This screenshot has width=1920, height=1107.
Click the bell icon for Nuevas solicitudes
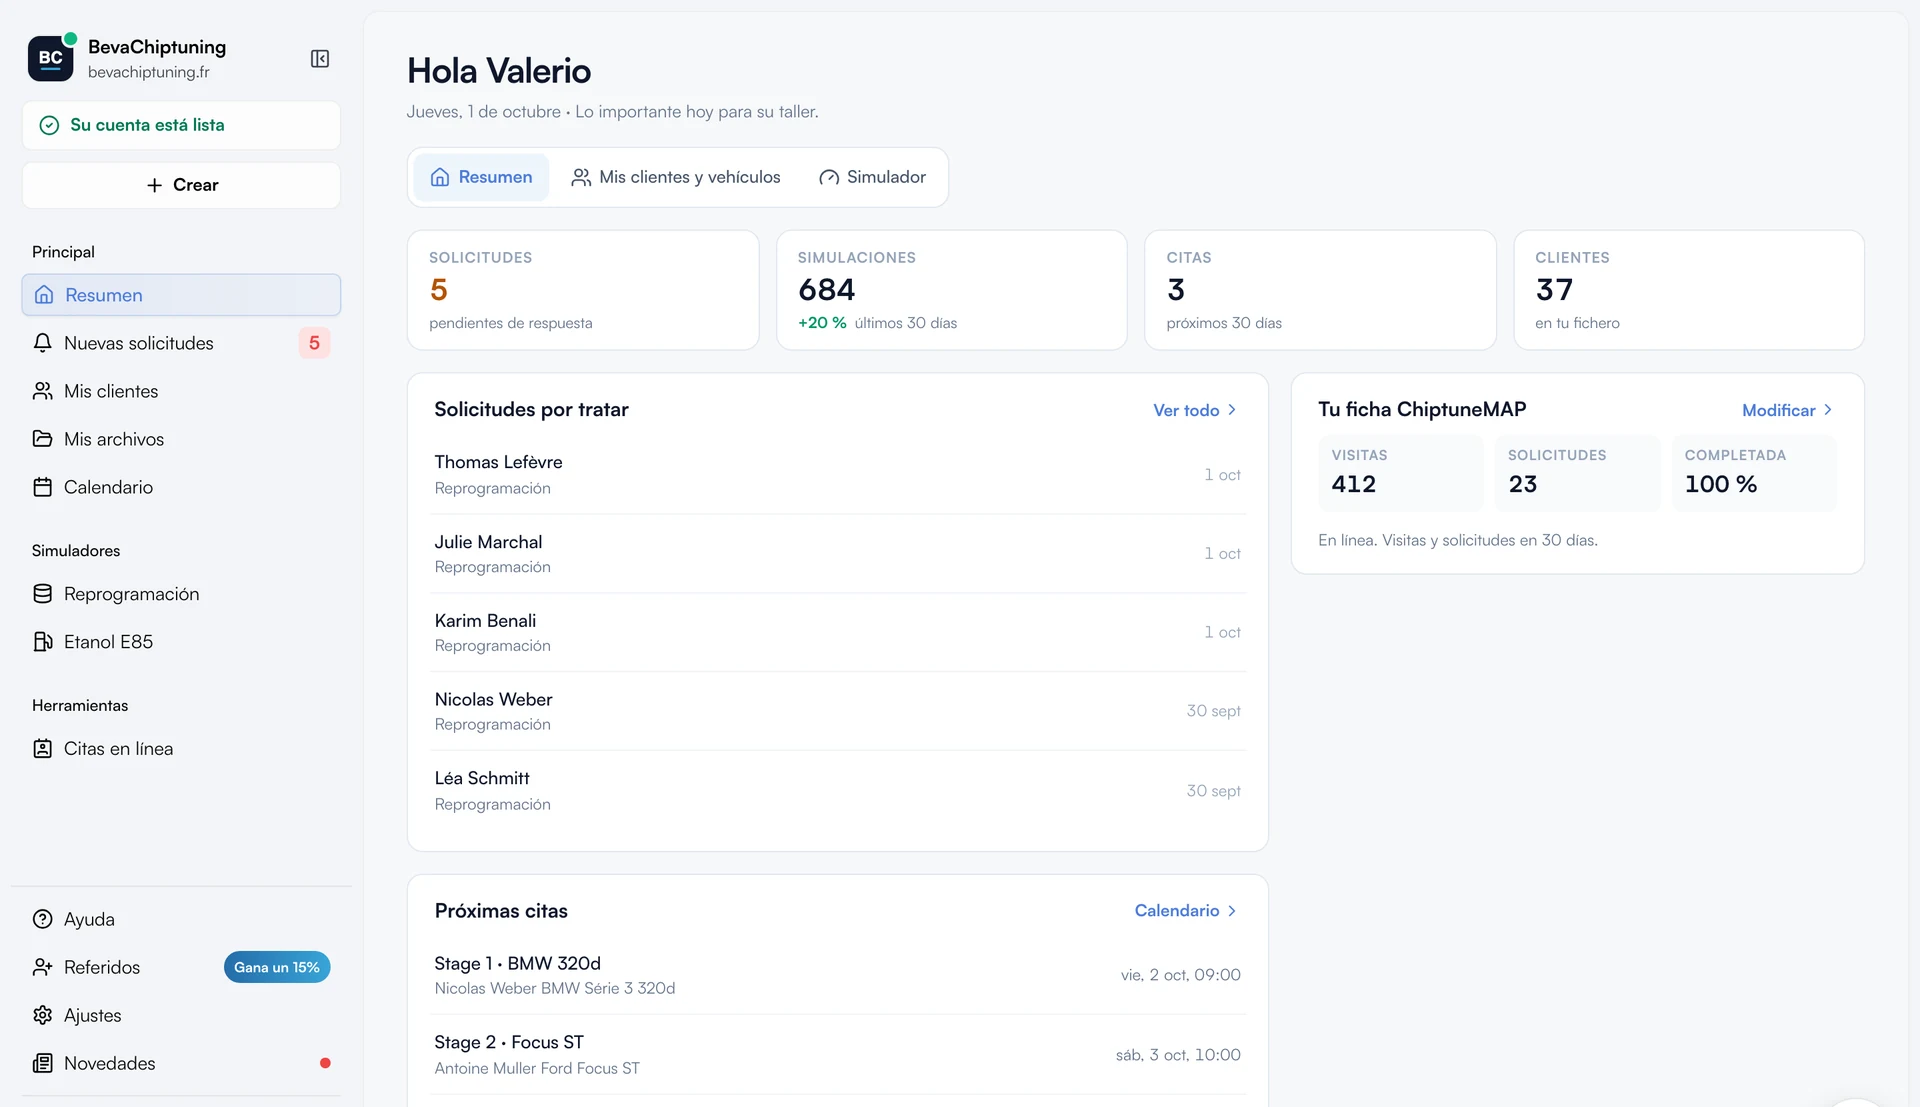click(x=42, y=343)
